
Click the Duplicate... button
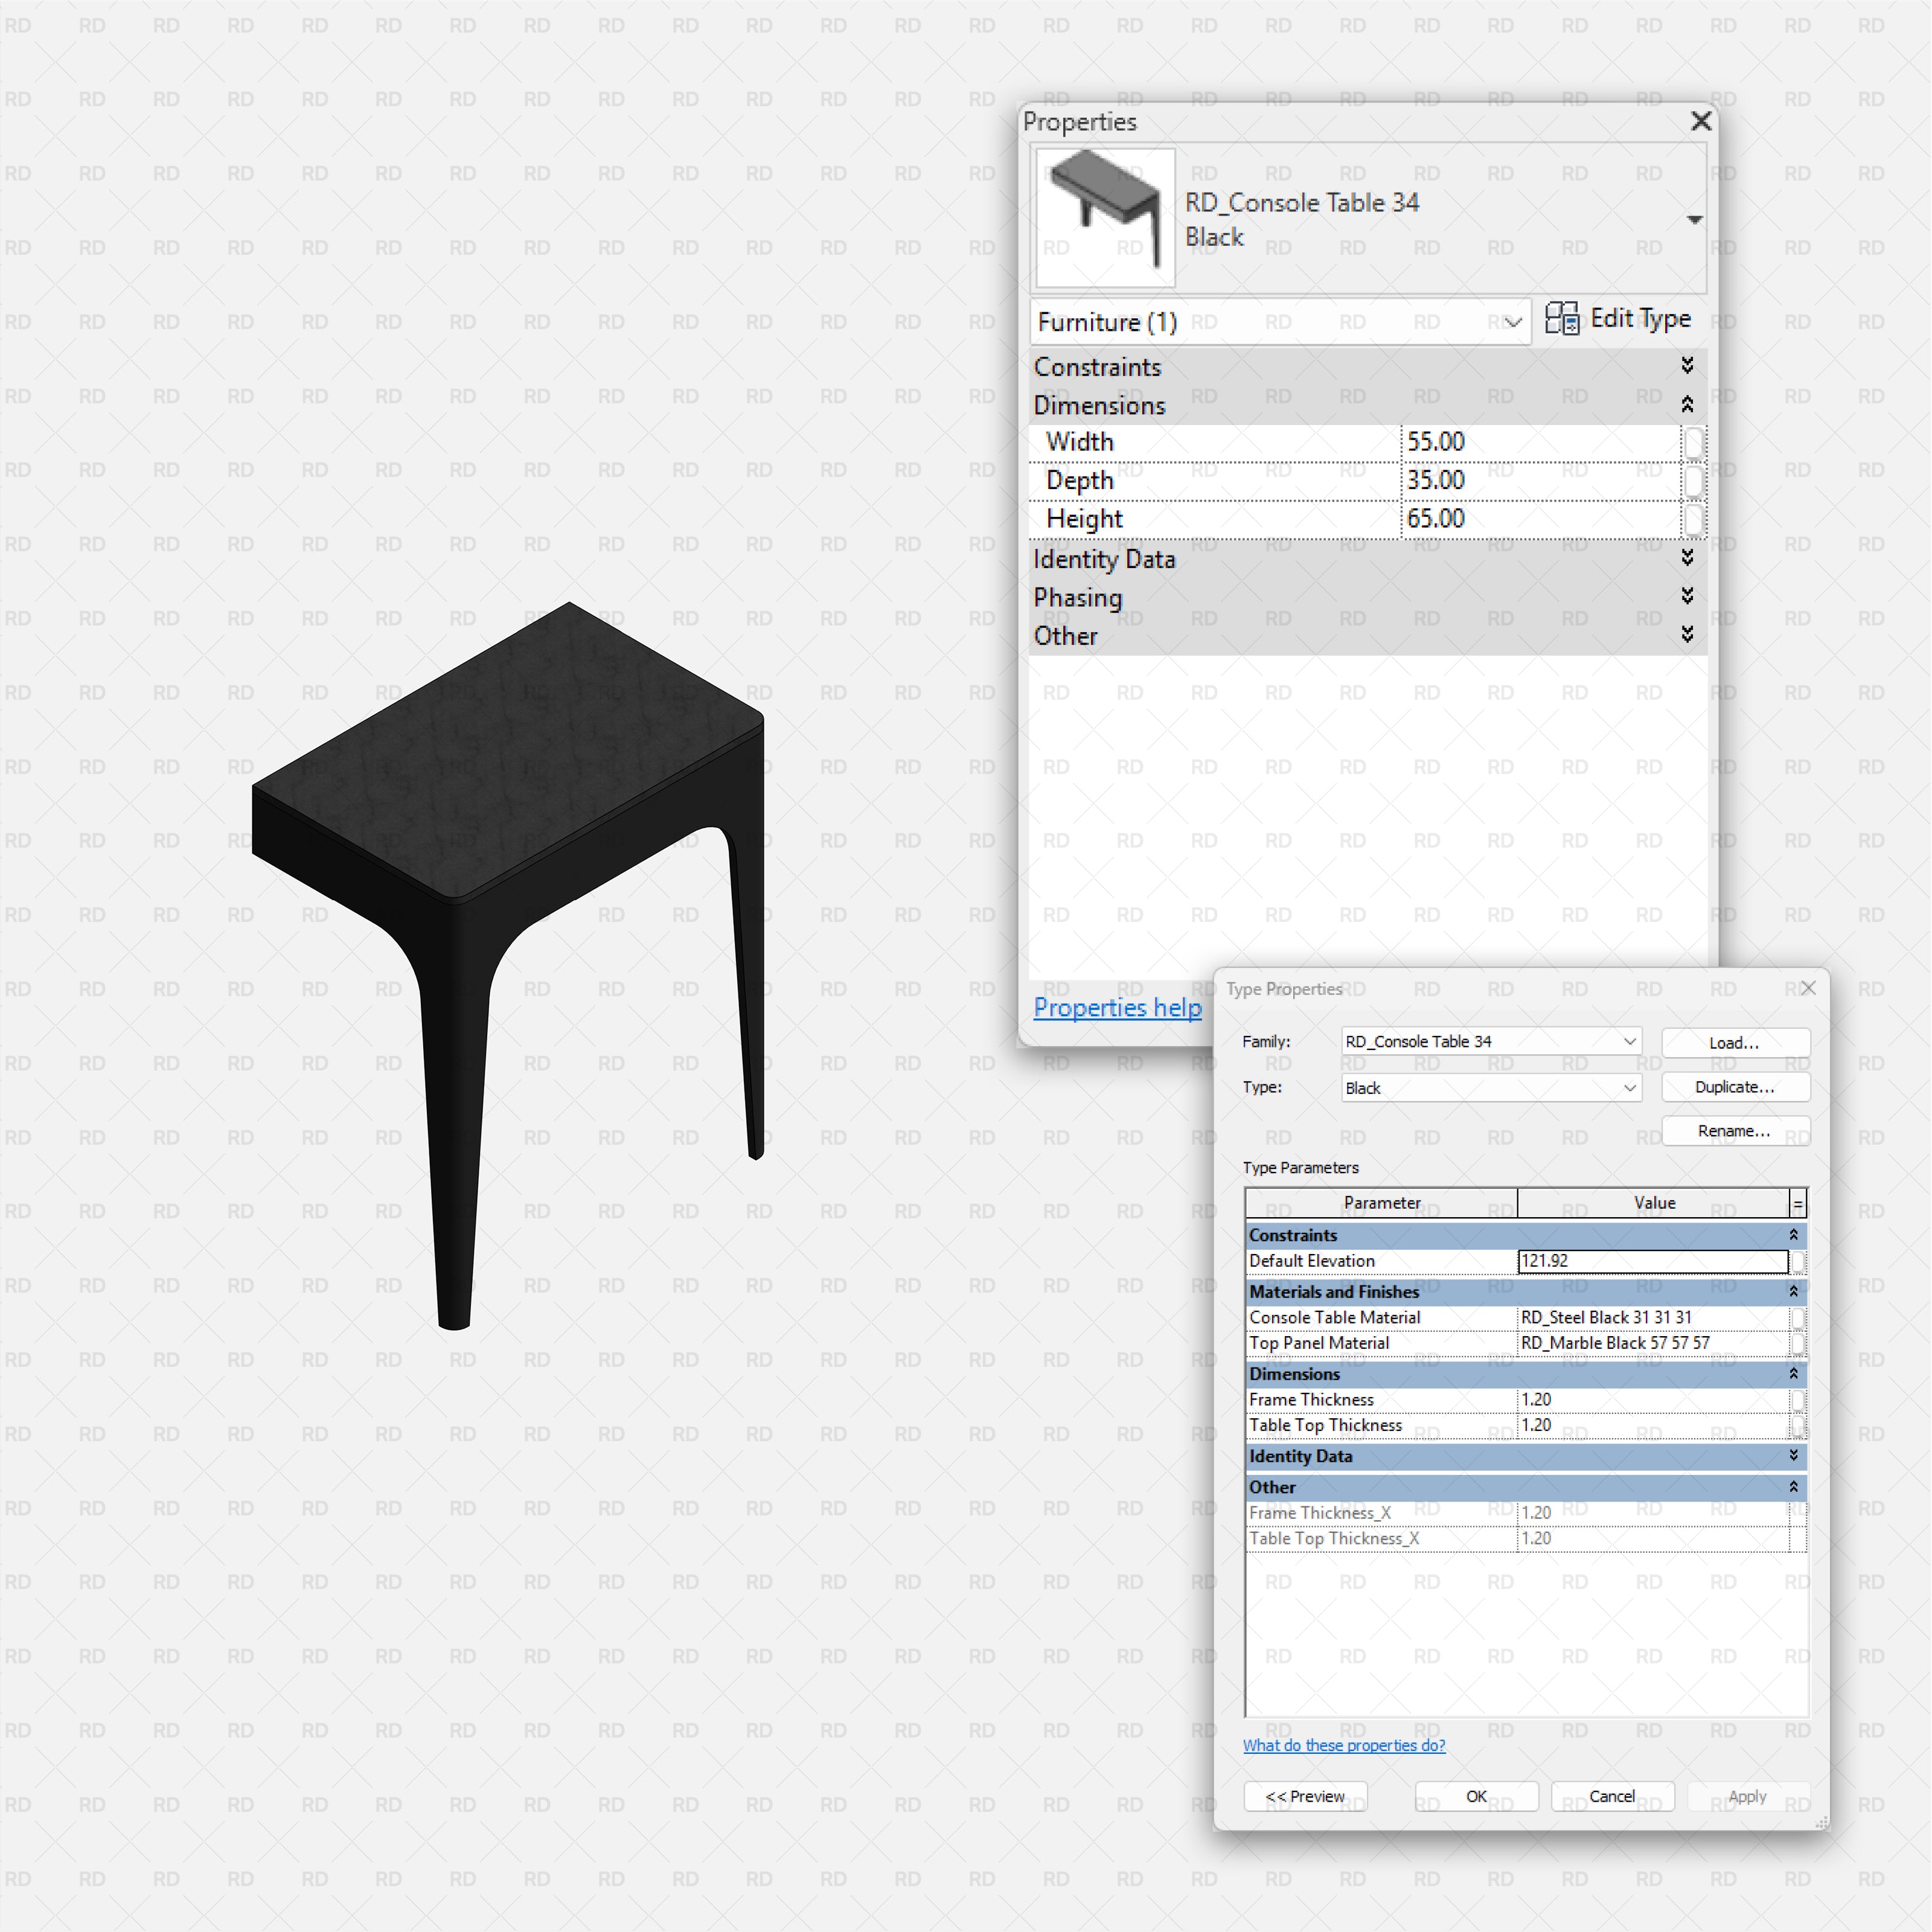1734,1087
